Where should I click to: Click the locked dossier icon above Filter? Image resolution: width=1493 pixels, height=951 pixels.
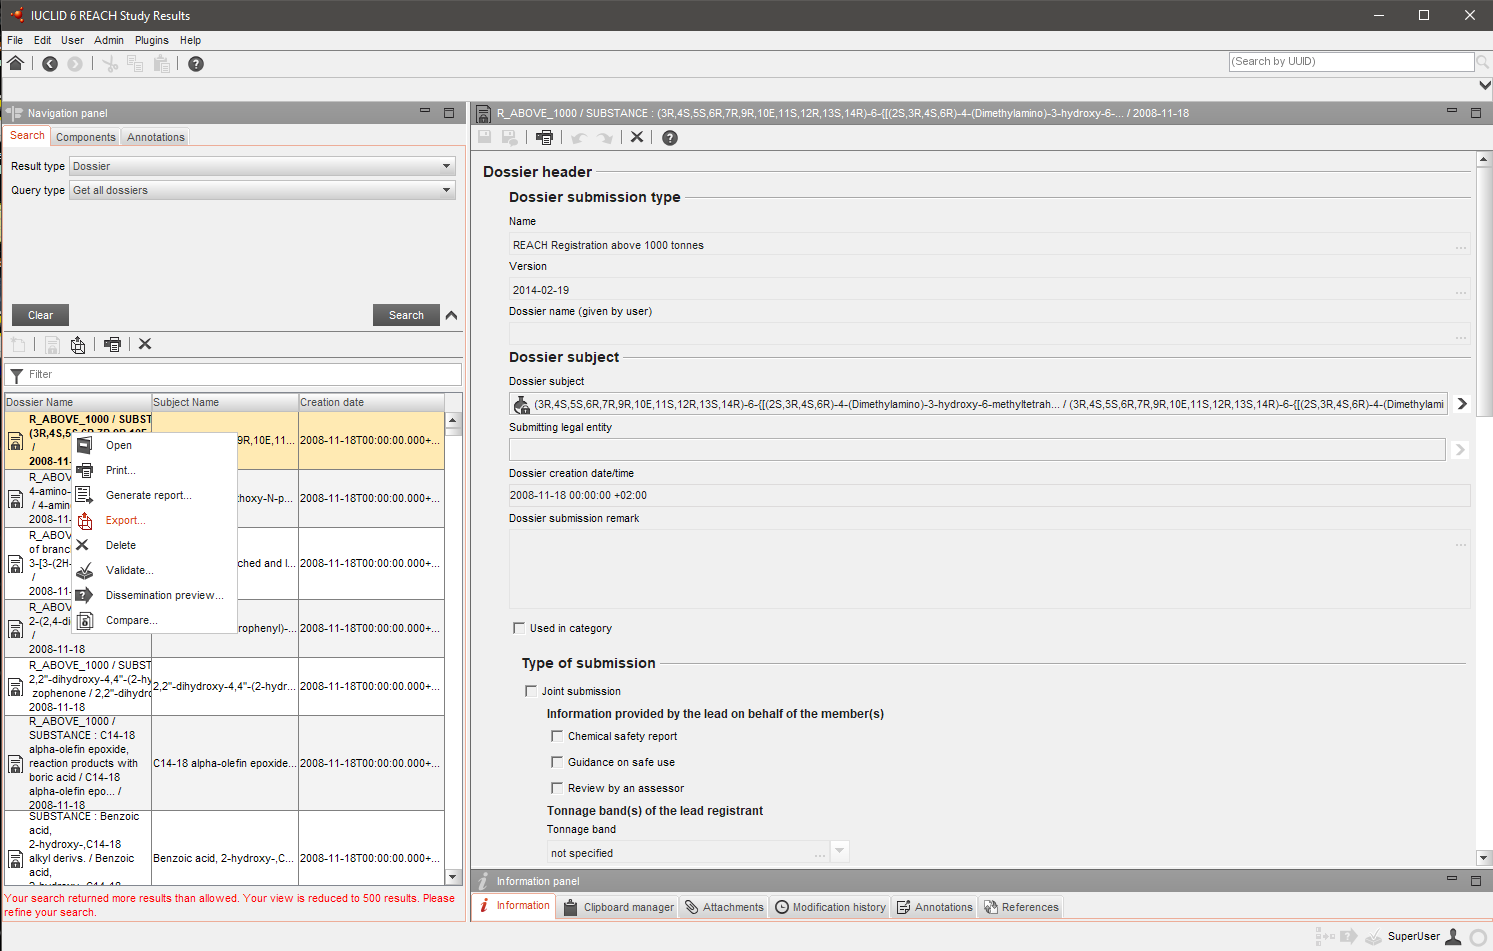tap(52, 344)
